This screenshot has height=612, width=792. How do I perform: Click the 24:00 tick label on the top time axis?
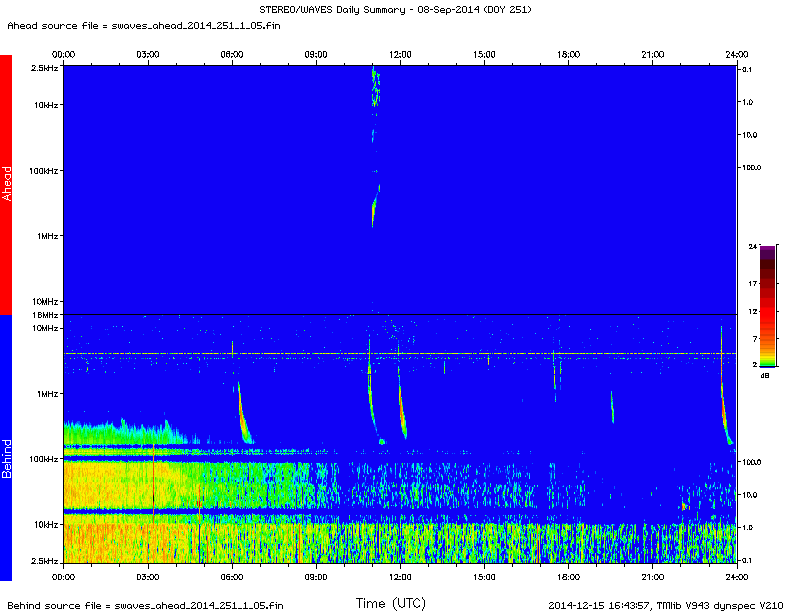pos(736,55)
